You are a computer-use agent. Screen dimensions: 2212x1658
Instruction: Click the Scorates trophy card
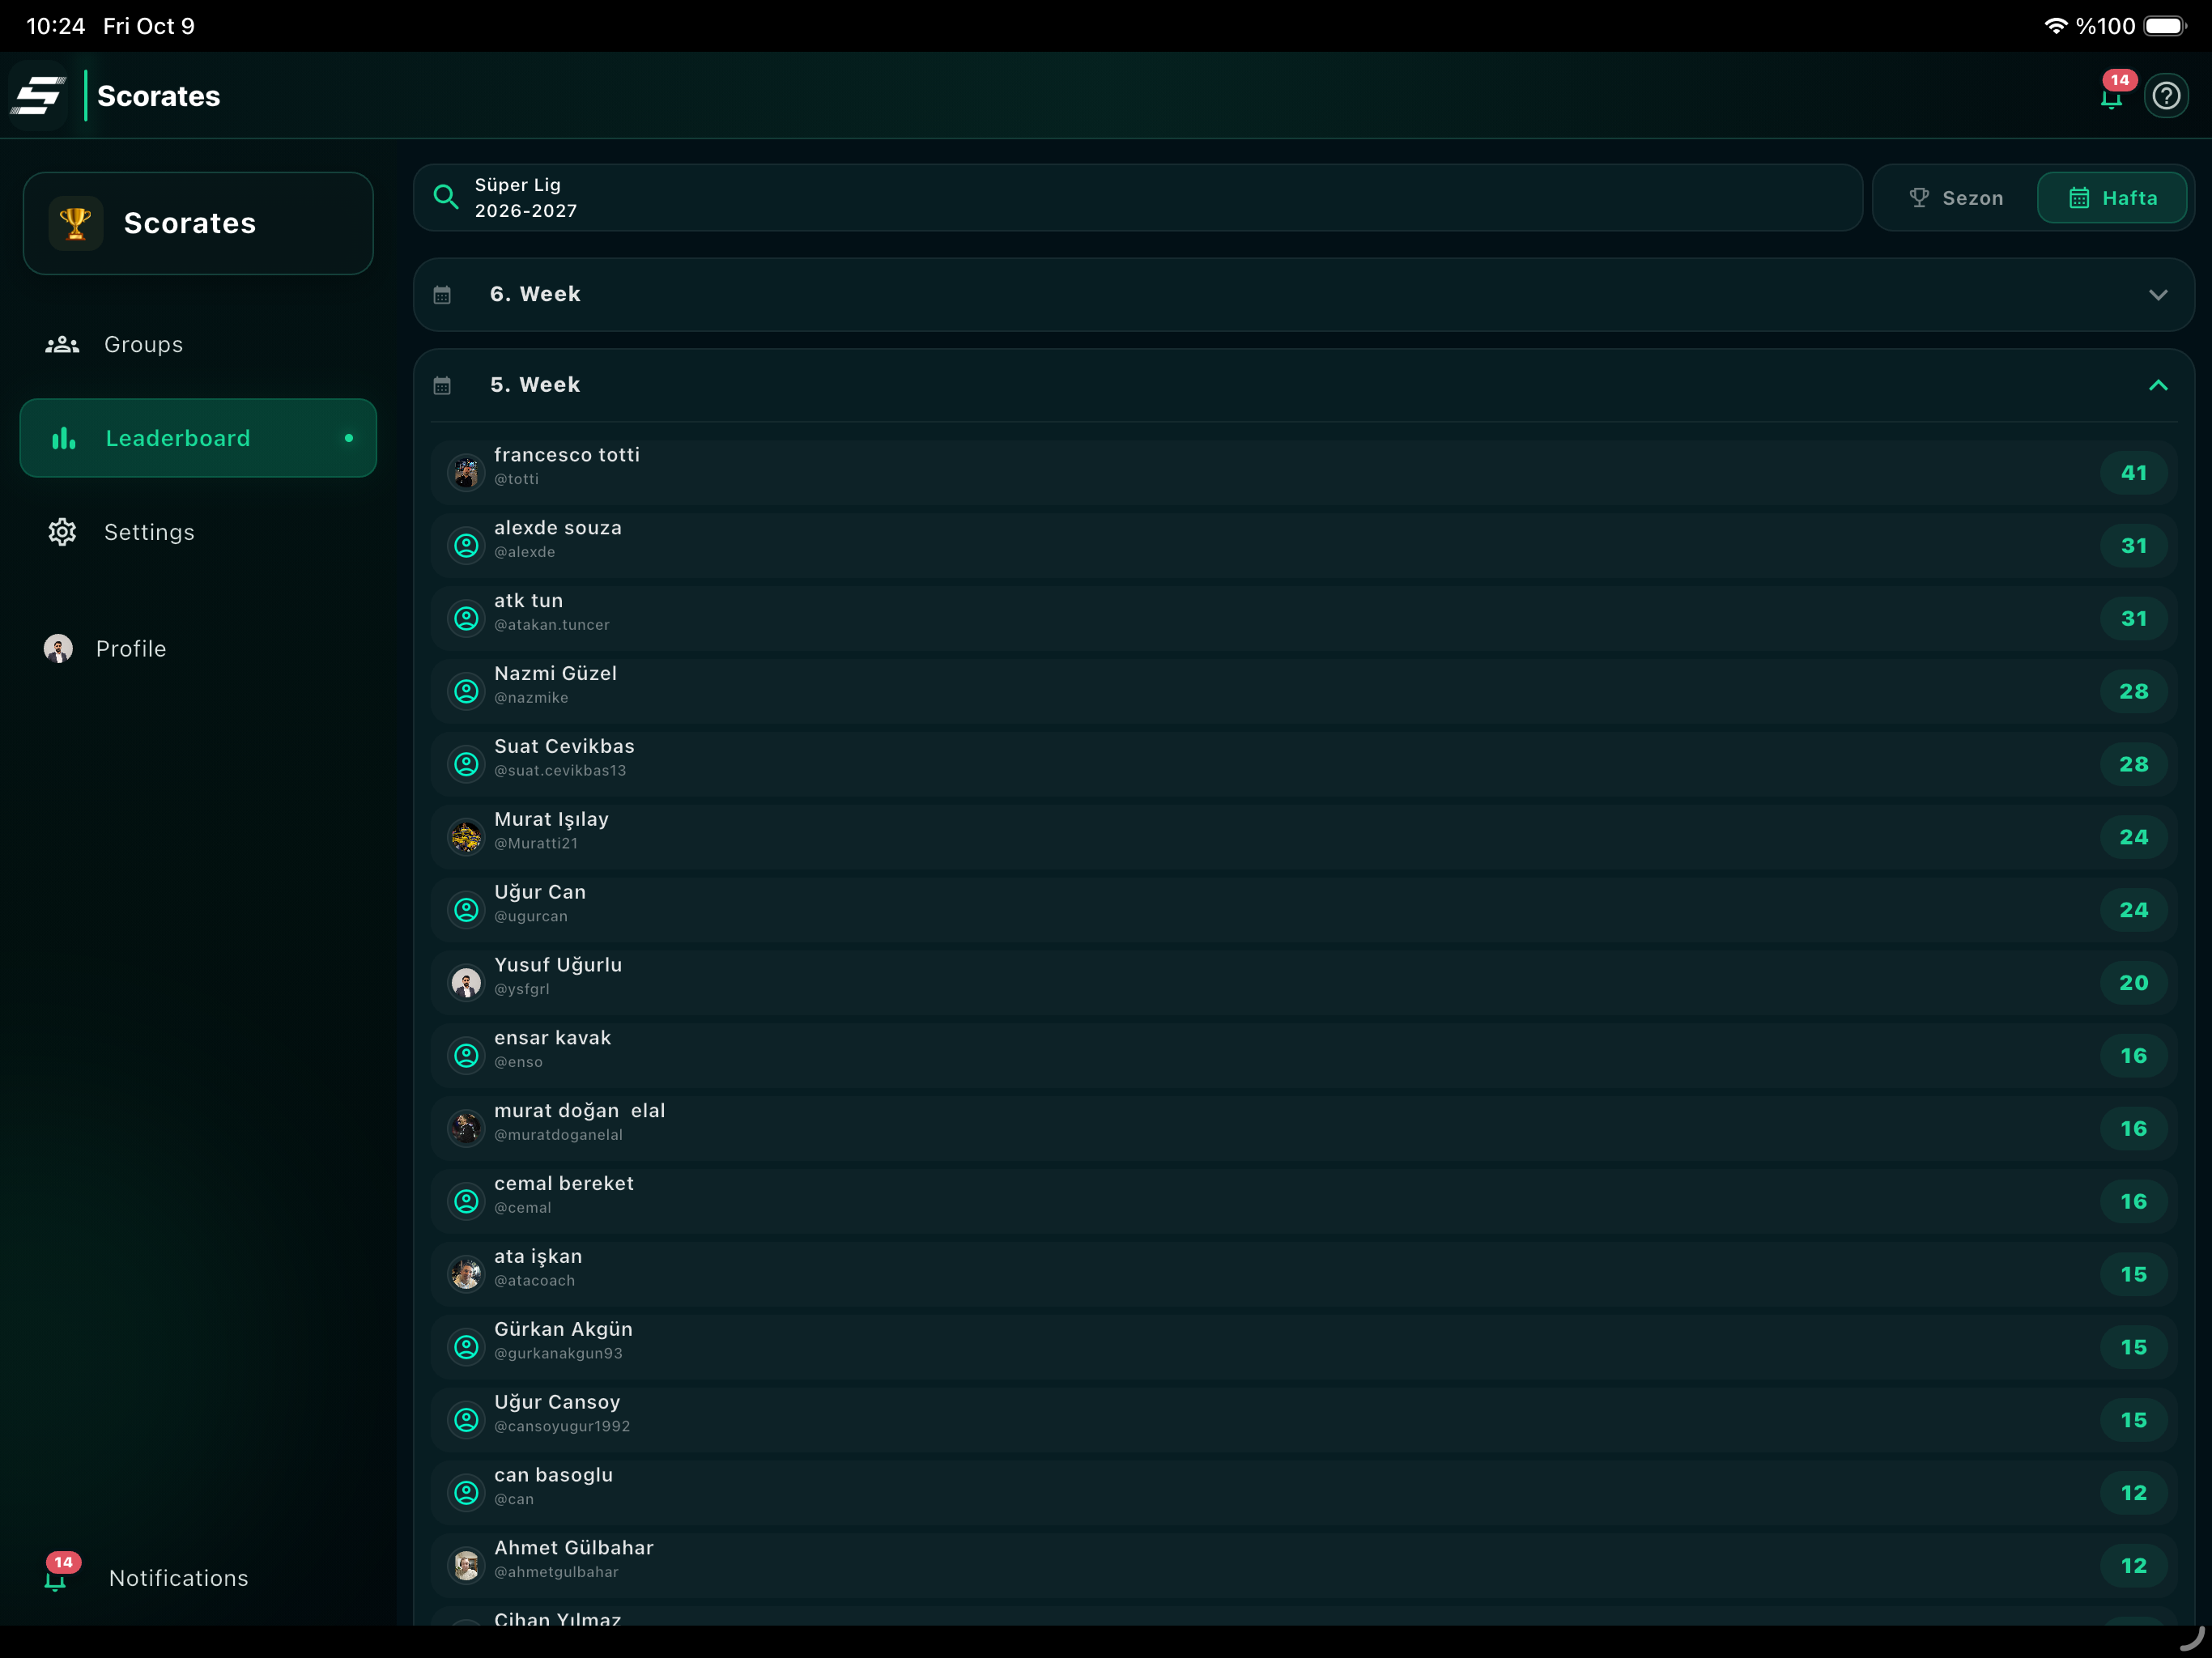point(198,223)
